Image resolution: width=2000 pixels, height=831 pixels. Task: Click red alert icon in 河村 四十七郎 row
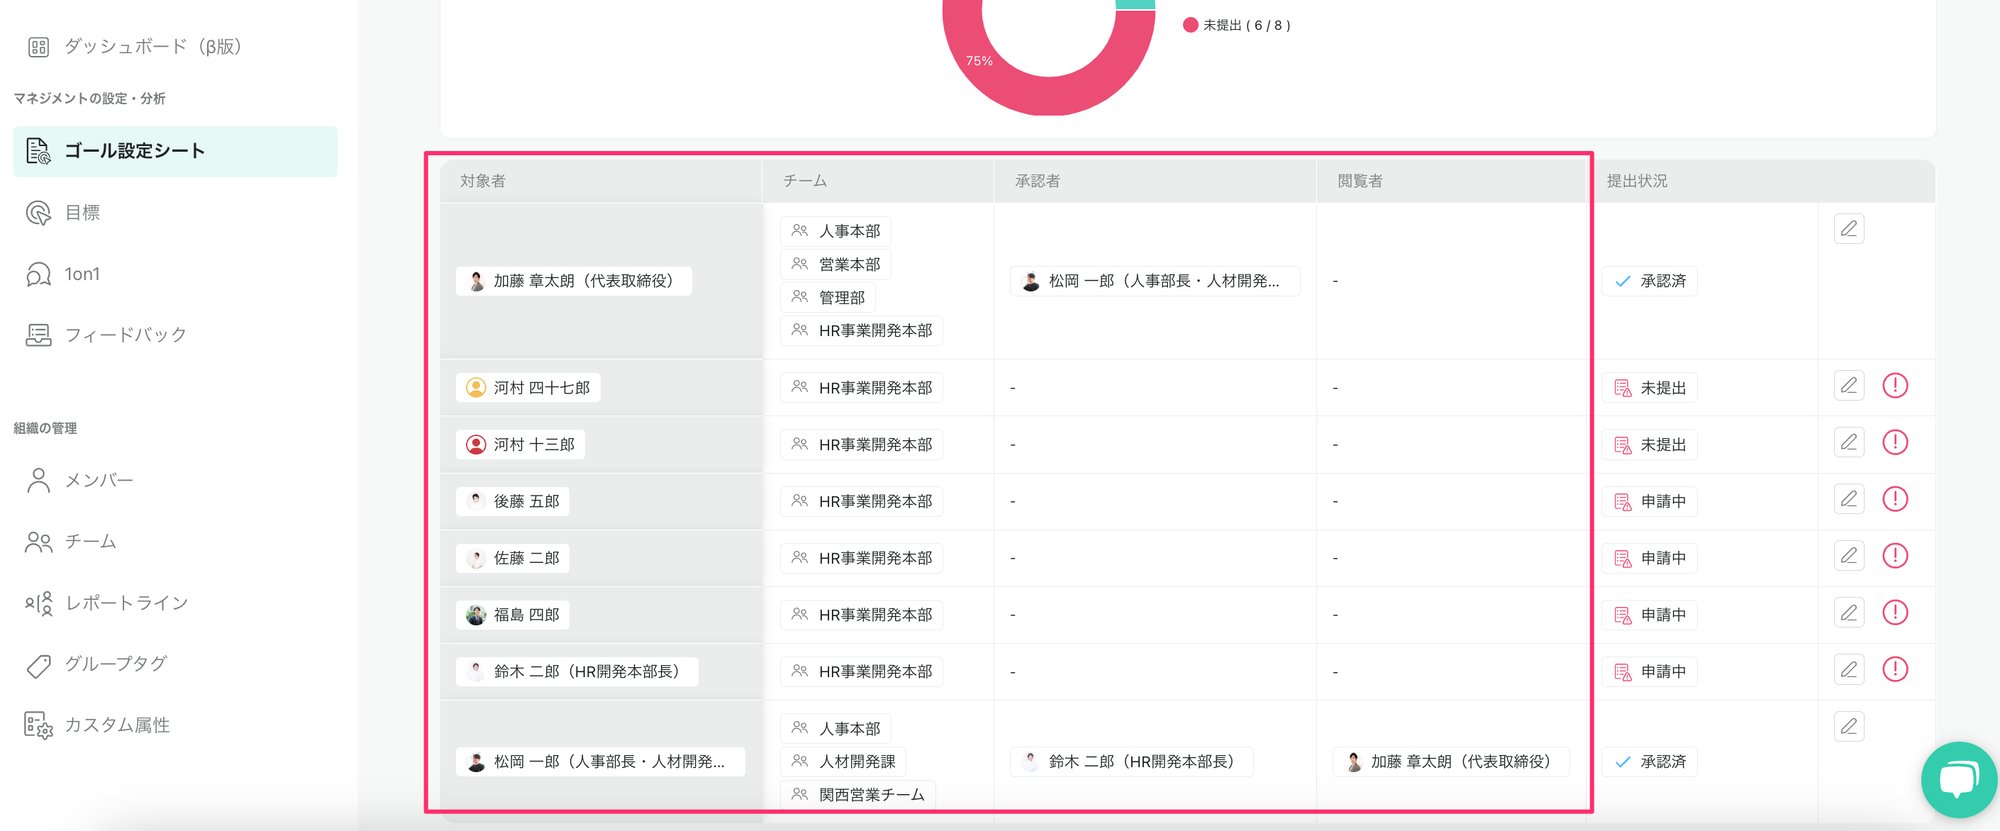coord(1894,386)
